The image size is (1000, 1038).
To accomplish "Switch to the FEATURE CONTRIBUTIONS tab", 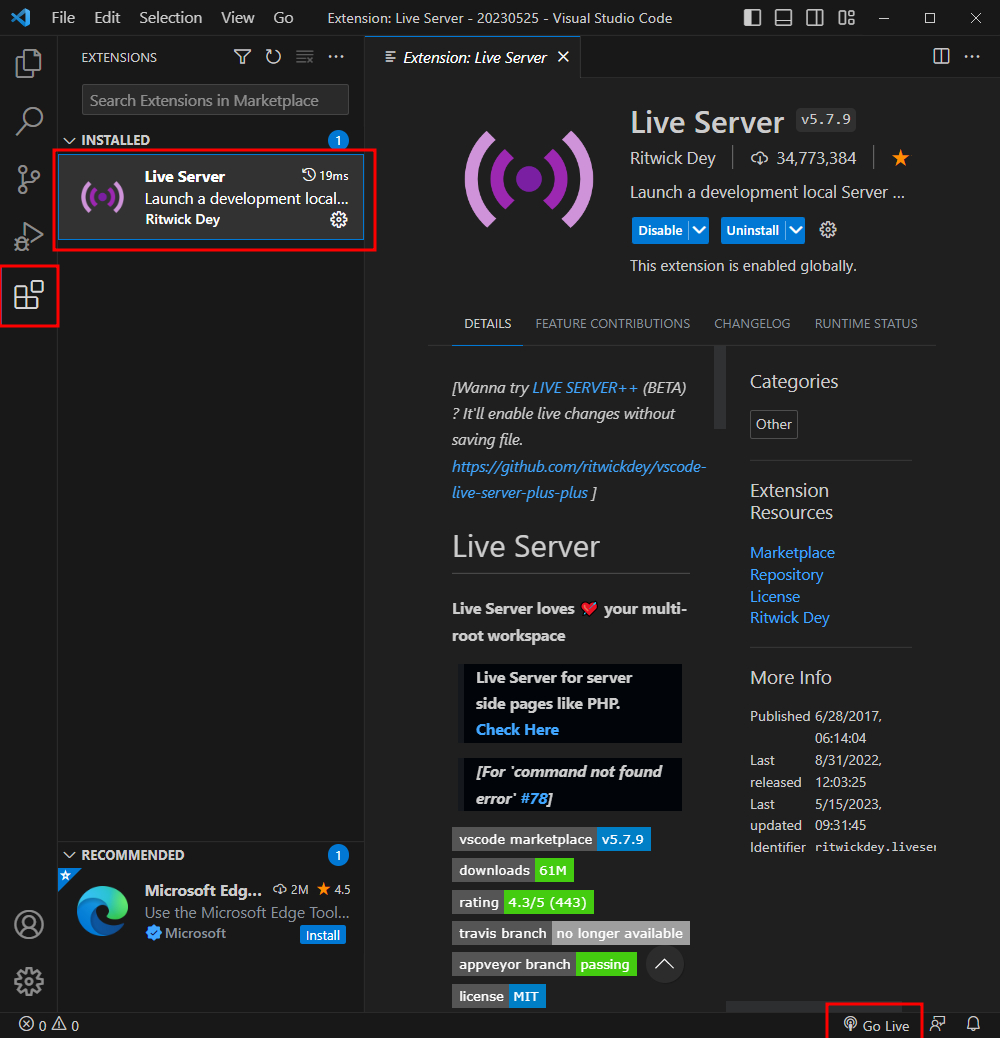I will pyautogui.click(x=612, y=324).
